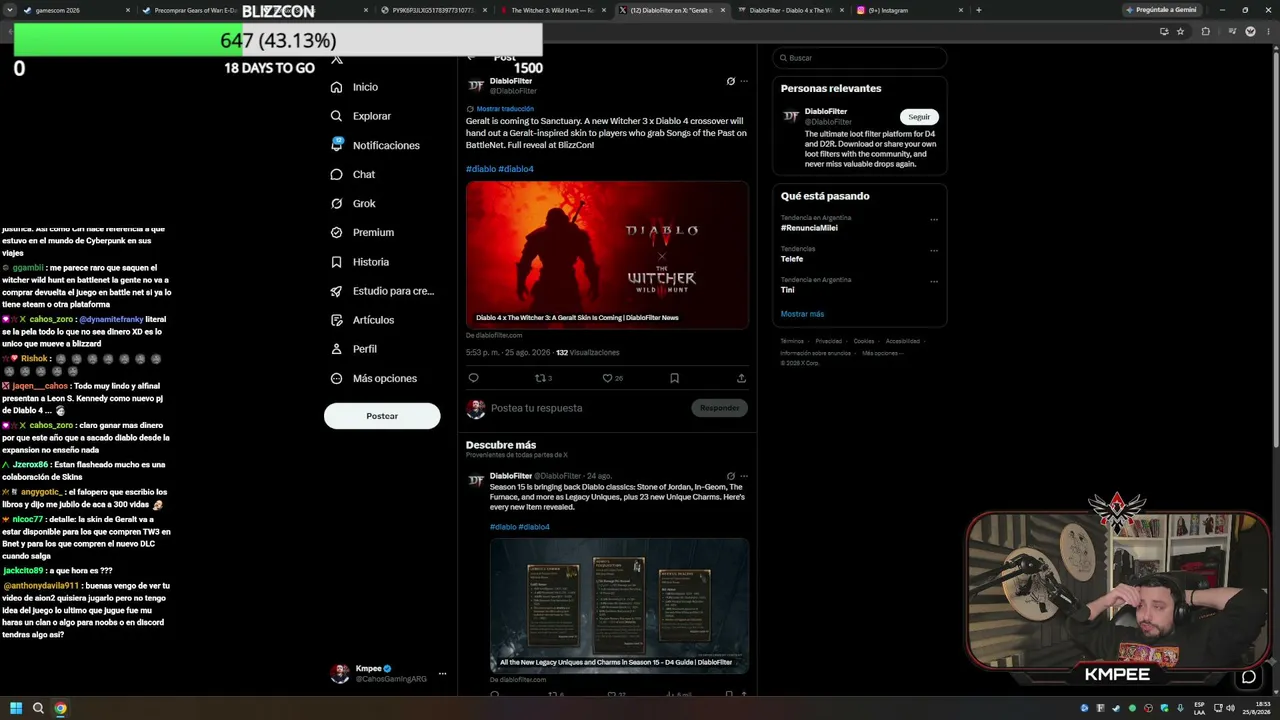Click the ESP LAA language indicator
This screenshot has height=720, width=1280.
(x=1199, y=708)
